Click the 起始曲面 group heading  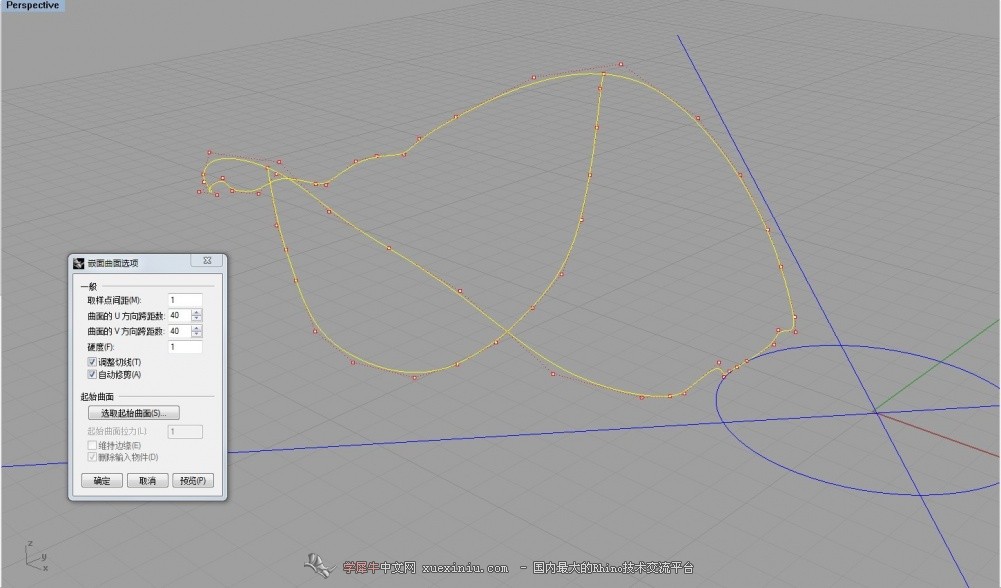click(97, 396)
